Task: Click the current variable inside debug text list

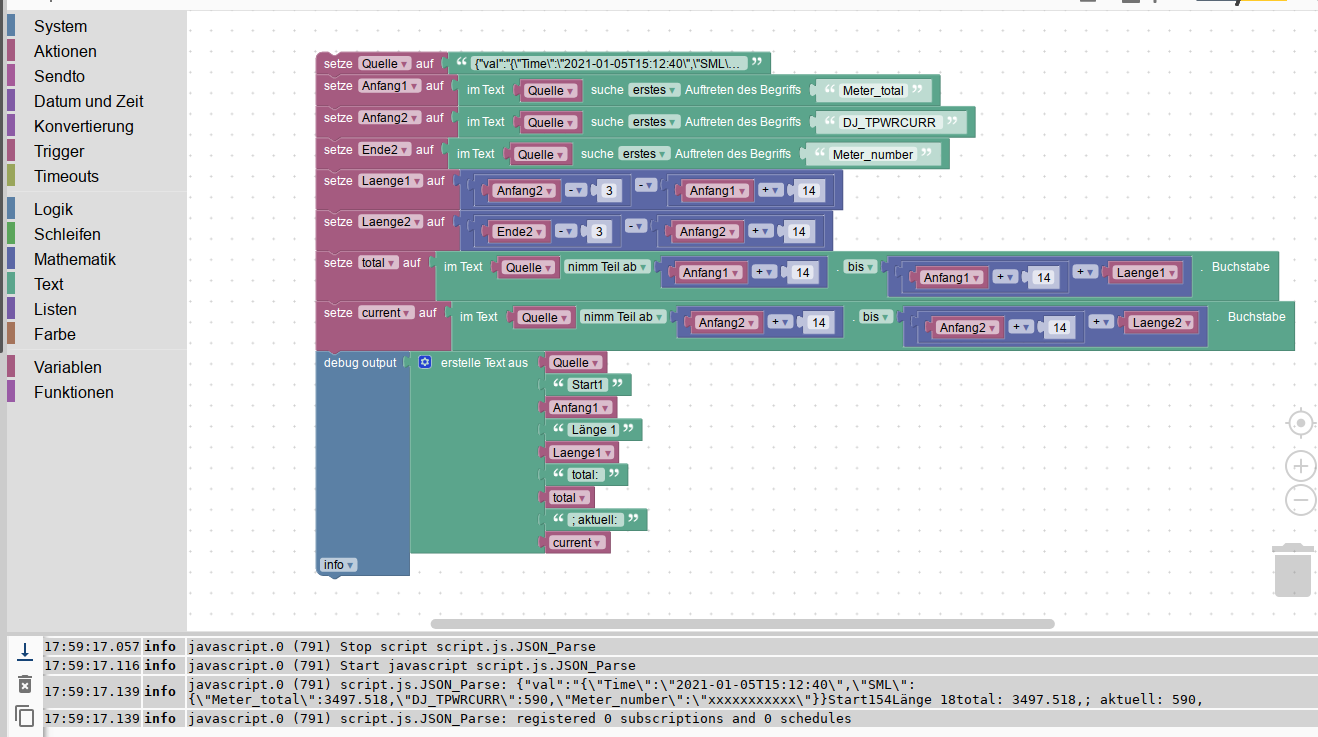Action: (578, 543)
